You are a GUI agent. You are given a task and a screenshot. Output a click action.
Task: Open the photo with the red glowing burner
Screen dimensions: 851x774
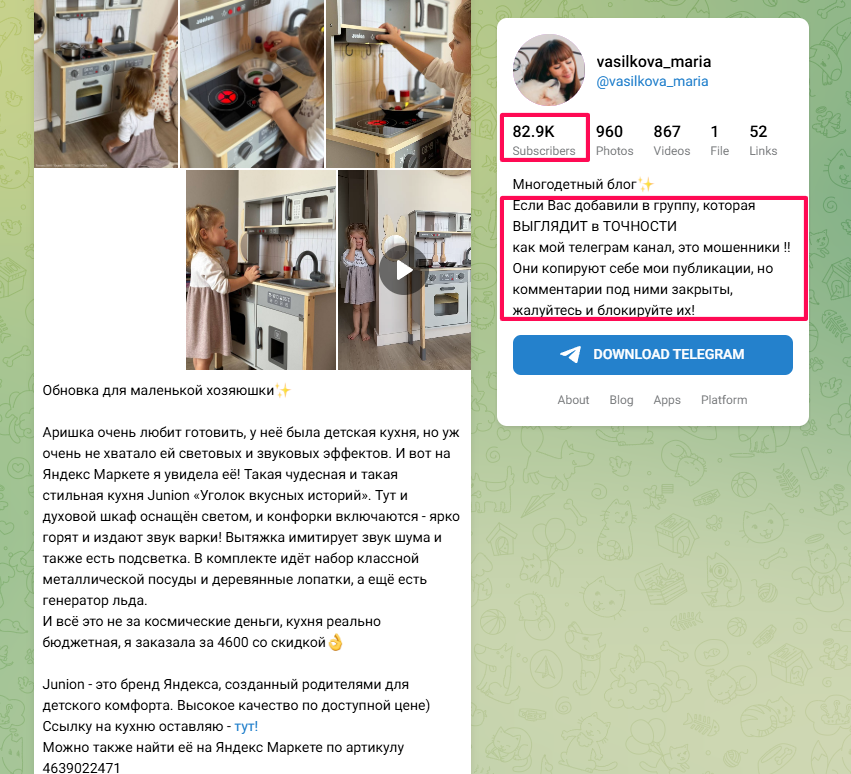click(252, 84)
